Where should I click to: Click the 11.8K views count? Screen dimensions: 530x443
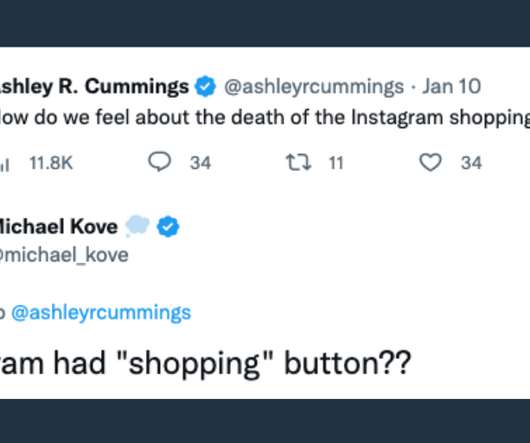coord(51,163)
